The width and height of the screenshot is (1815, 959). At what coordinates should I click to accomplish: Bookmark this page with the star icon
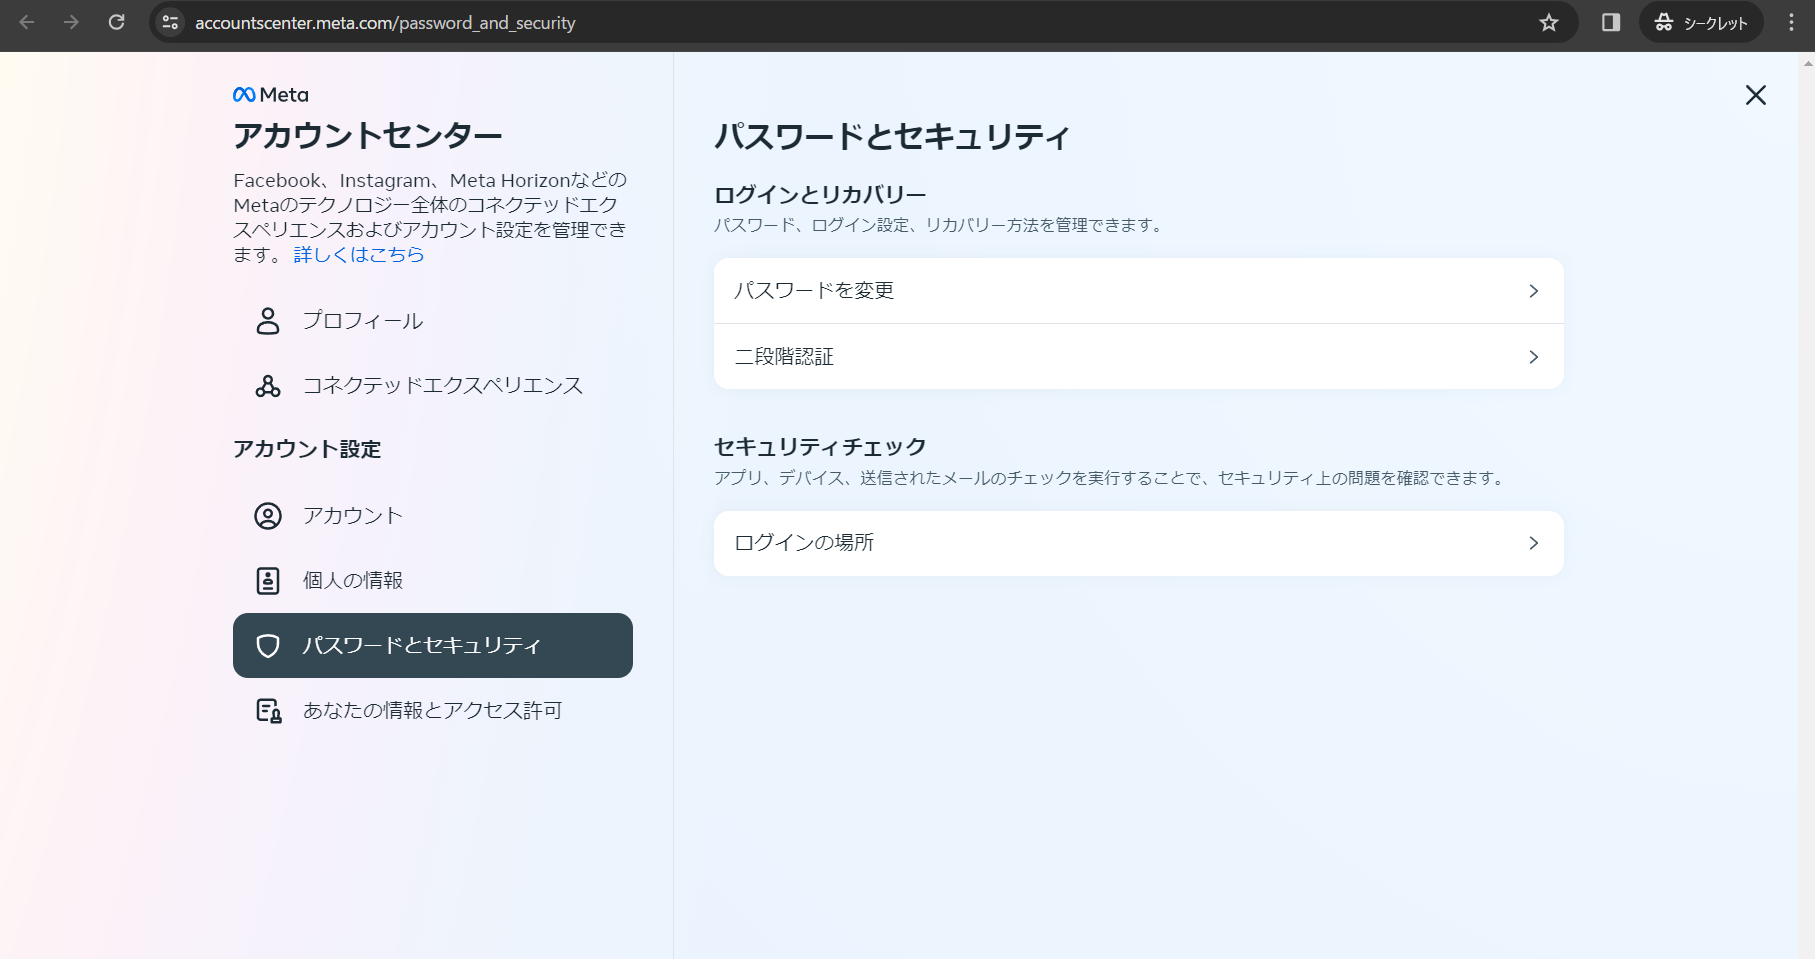tap(1549, 23)
